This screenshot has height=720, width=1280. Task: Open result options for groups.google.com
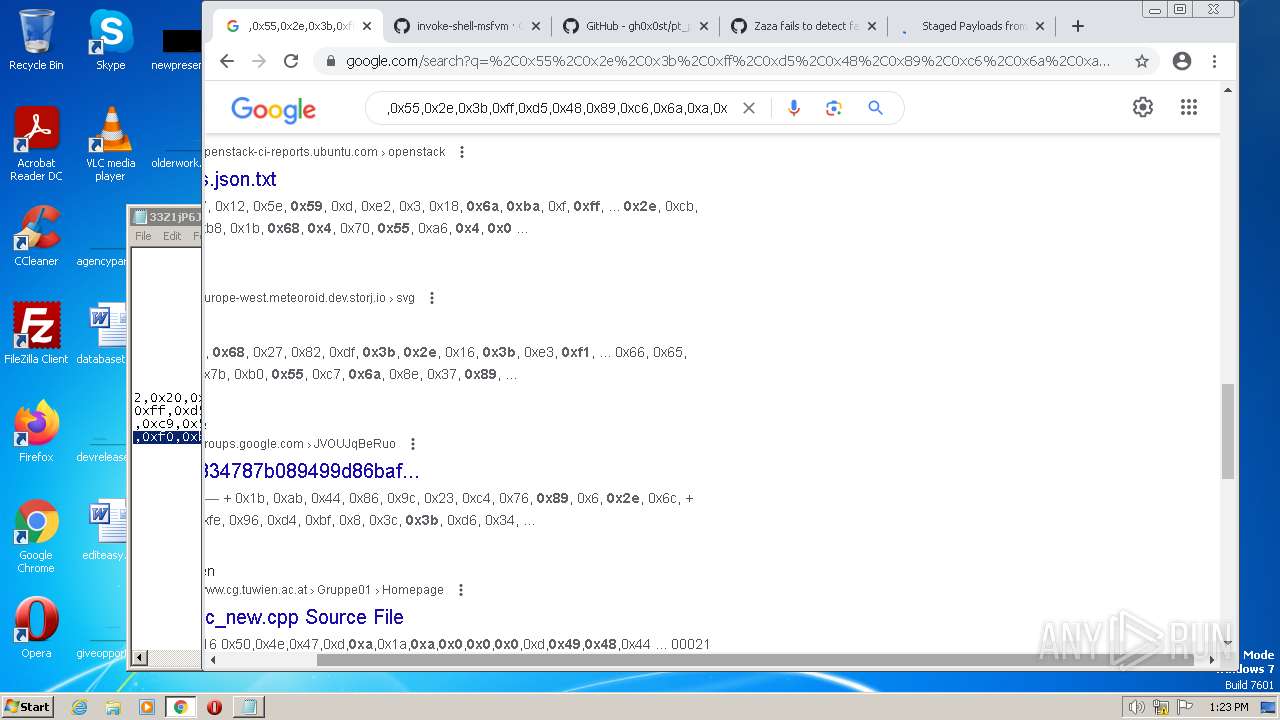[x=413, y=444]
